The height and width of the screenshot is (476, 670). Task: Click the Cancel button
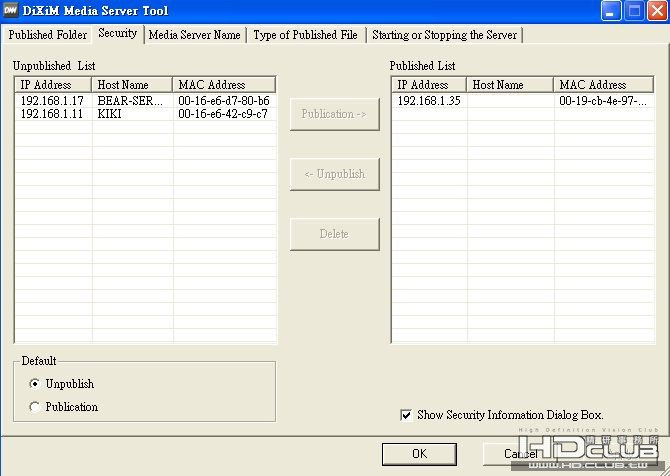[520, 454]
